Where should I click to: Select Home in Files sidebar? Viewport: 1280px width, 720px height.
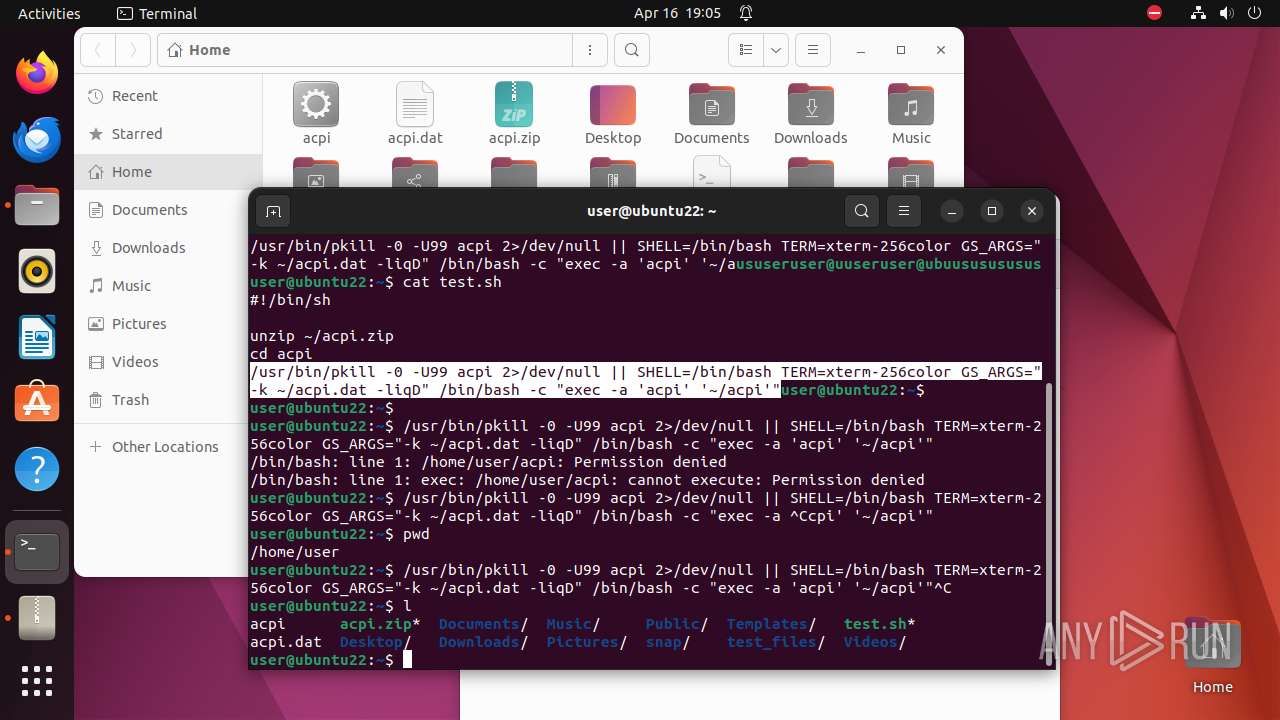coord(168,172)
